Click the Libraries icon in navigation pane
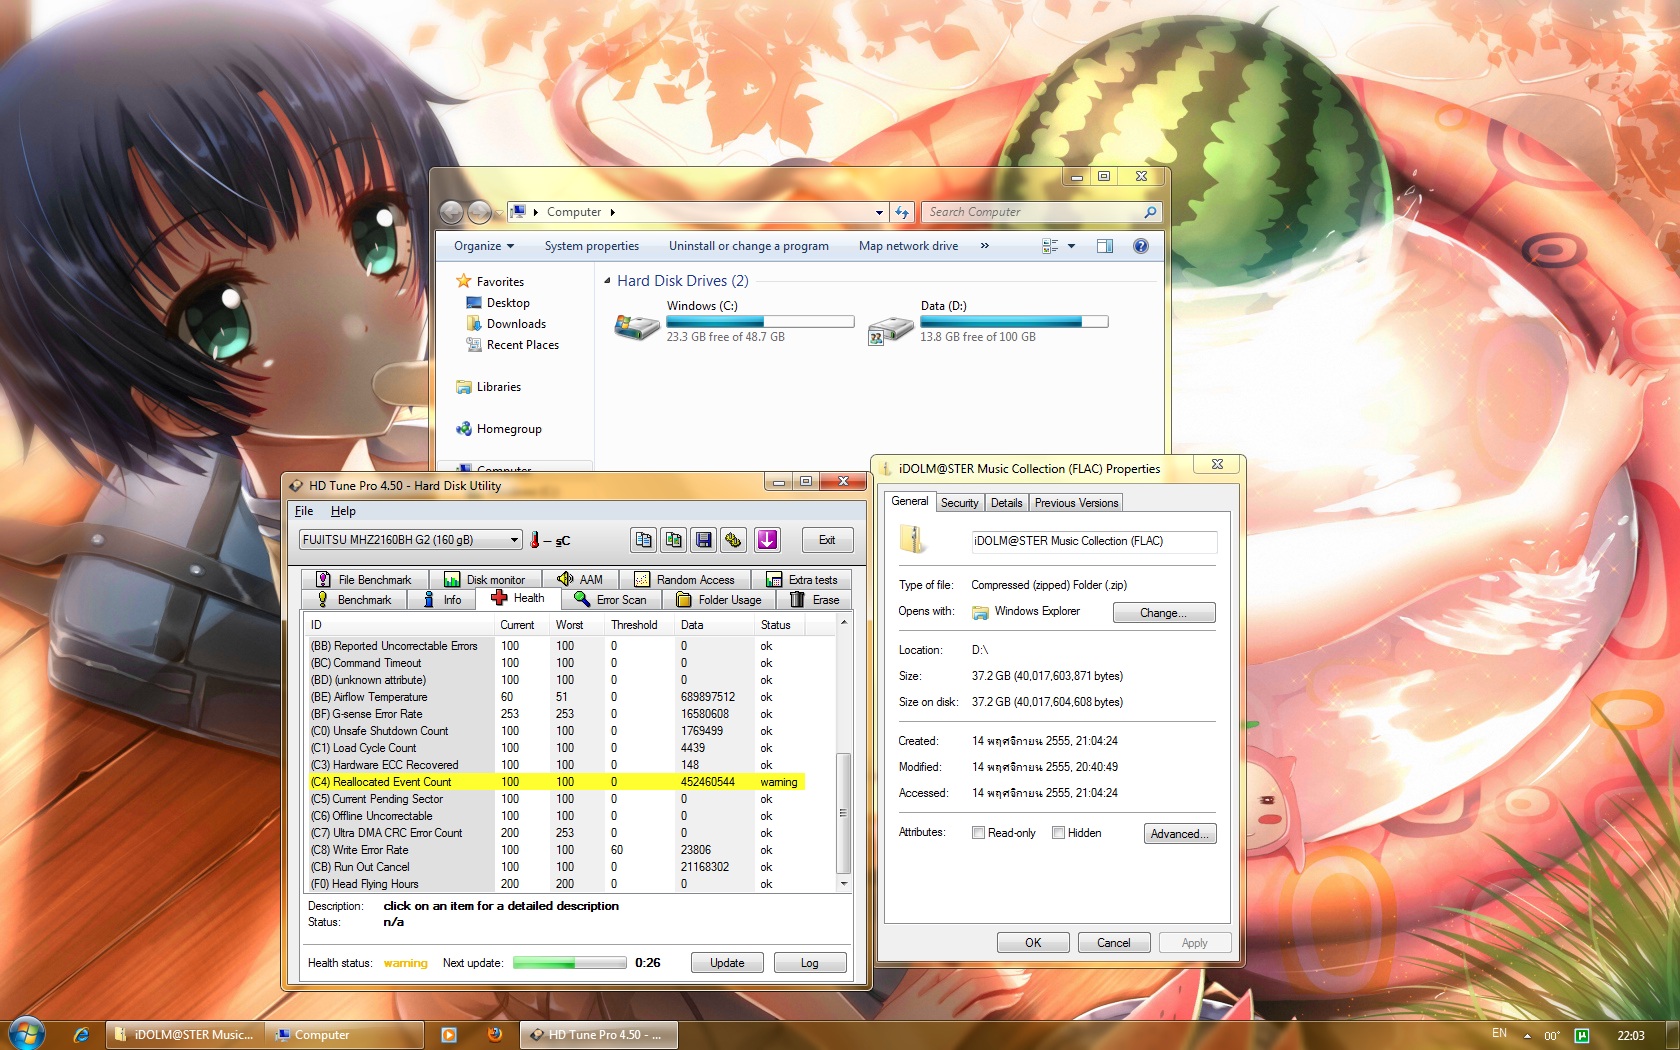 [x=464, y=387]
